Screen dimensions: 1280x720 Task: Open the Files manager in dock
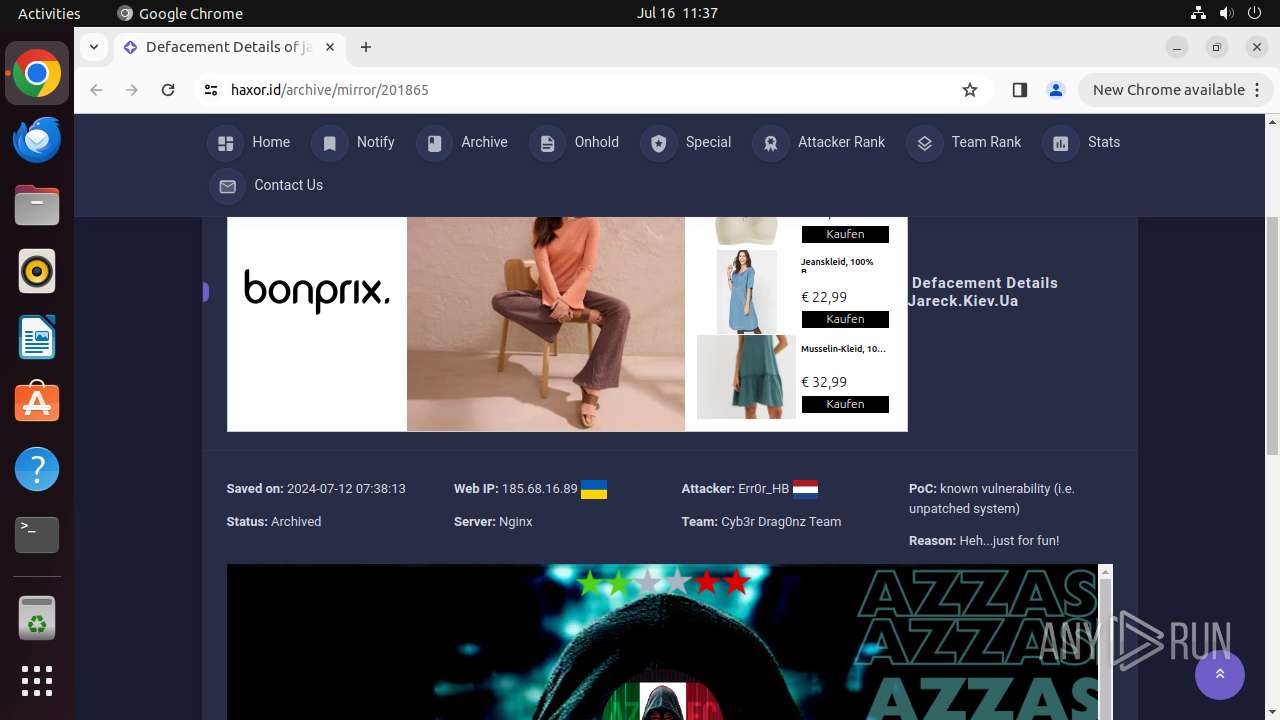37,206
